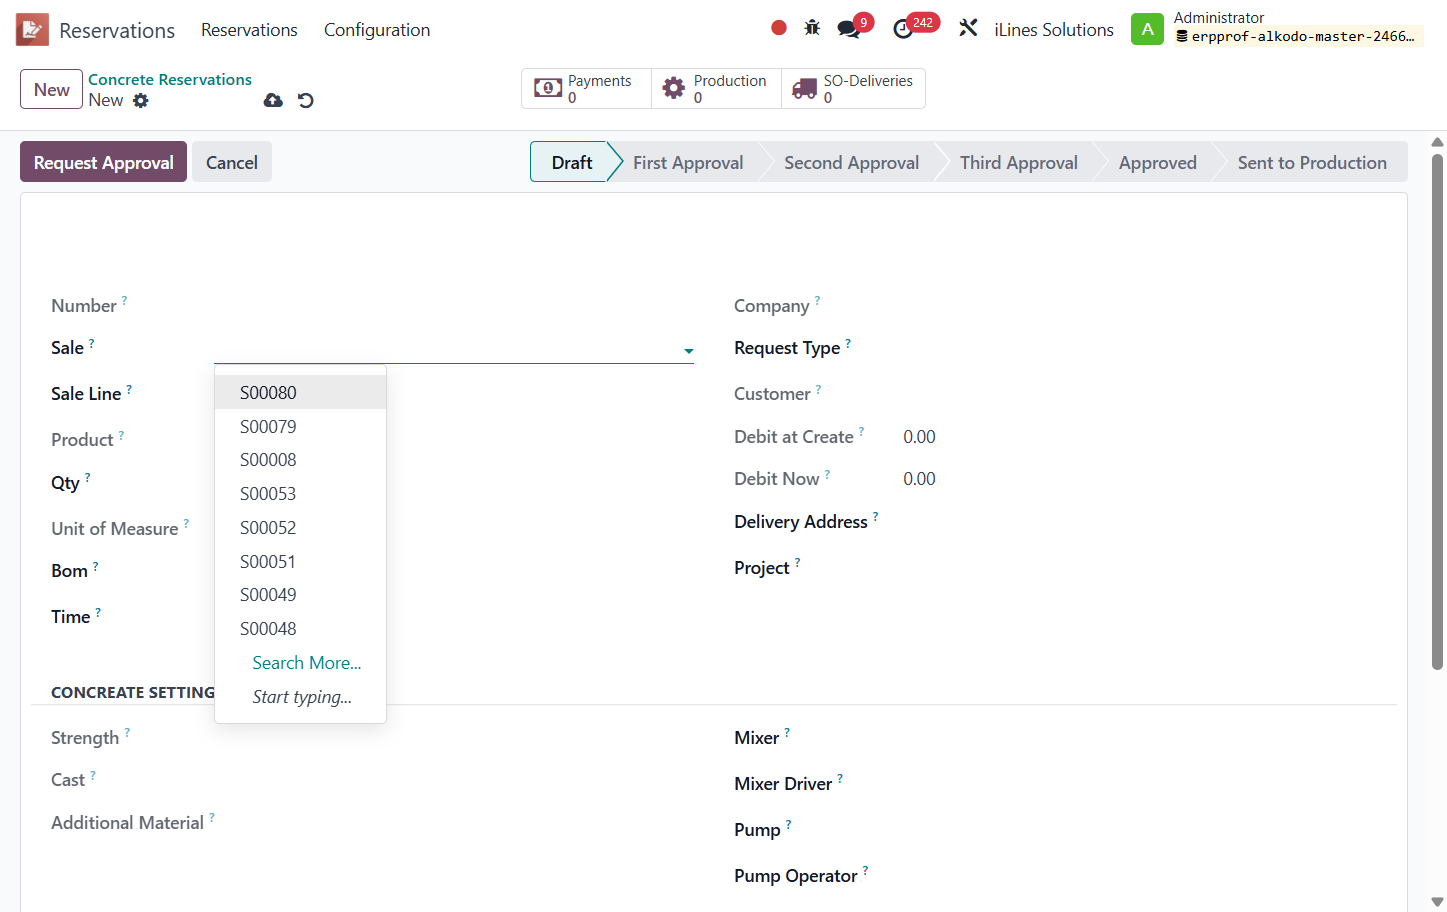Pick S00052 from the sale options

pos(300,528)
